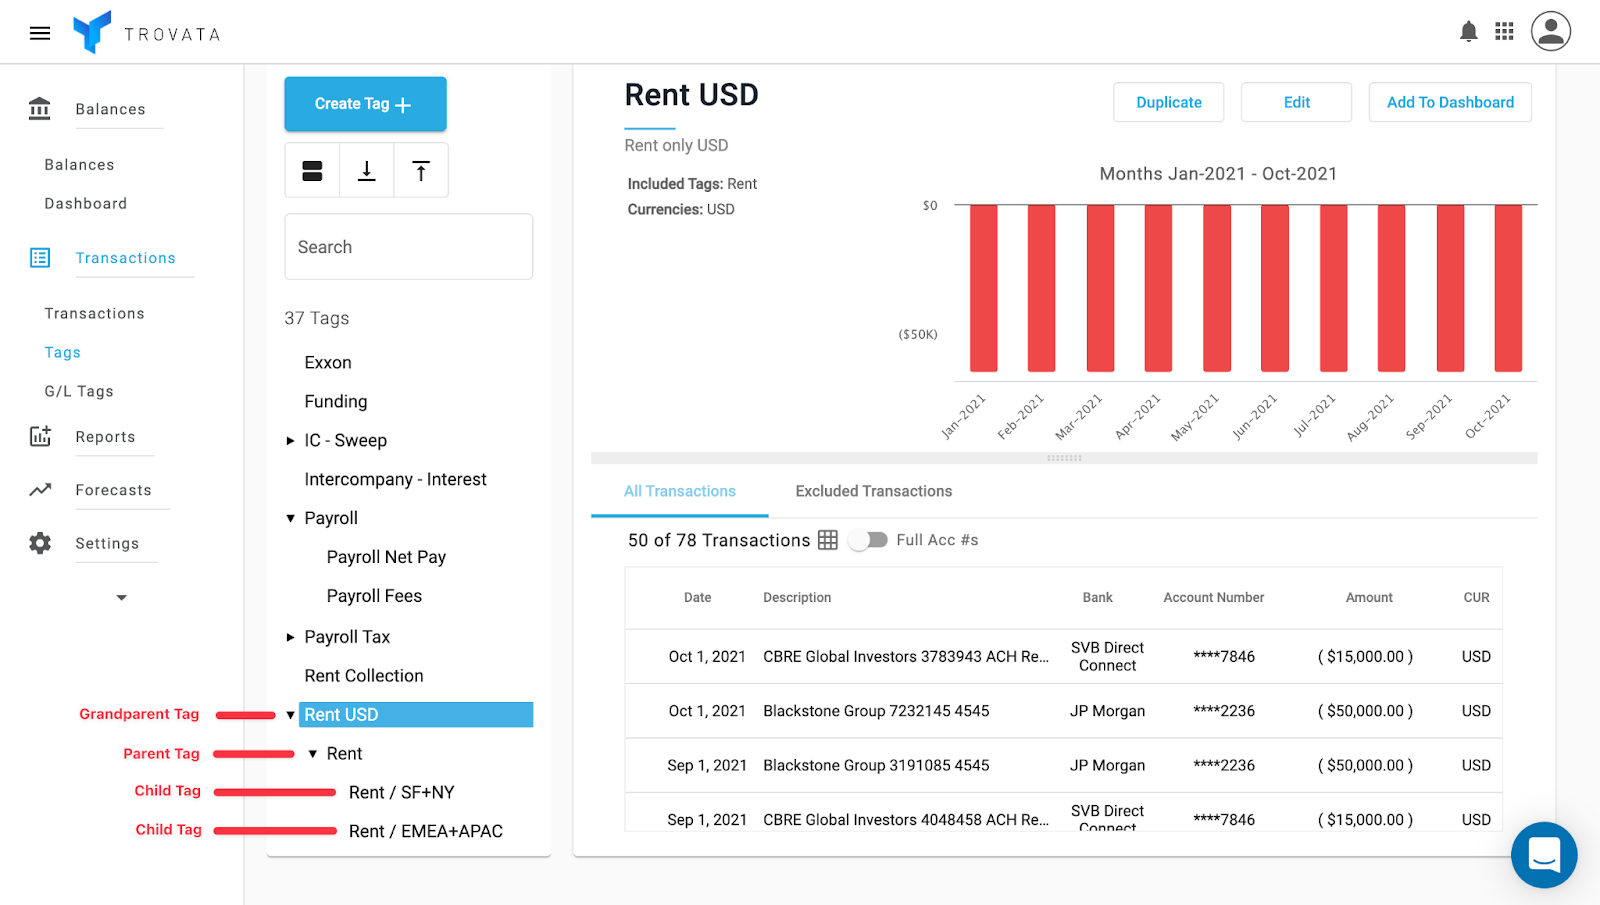Open the Settings section in sidebar

coord(106,543)
